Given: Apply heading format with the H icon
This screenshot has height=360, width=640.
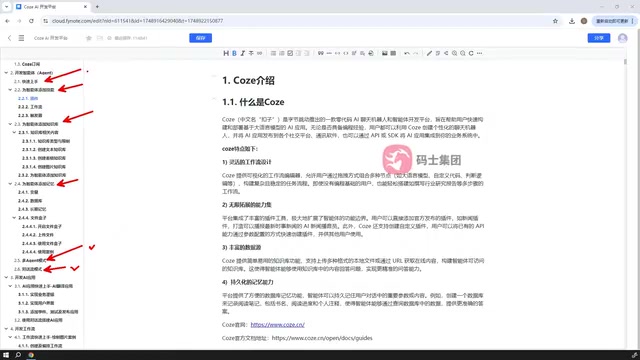Looking at the screenshot, I should point(226,53).
